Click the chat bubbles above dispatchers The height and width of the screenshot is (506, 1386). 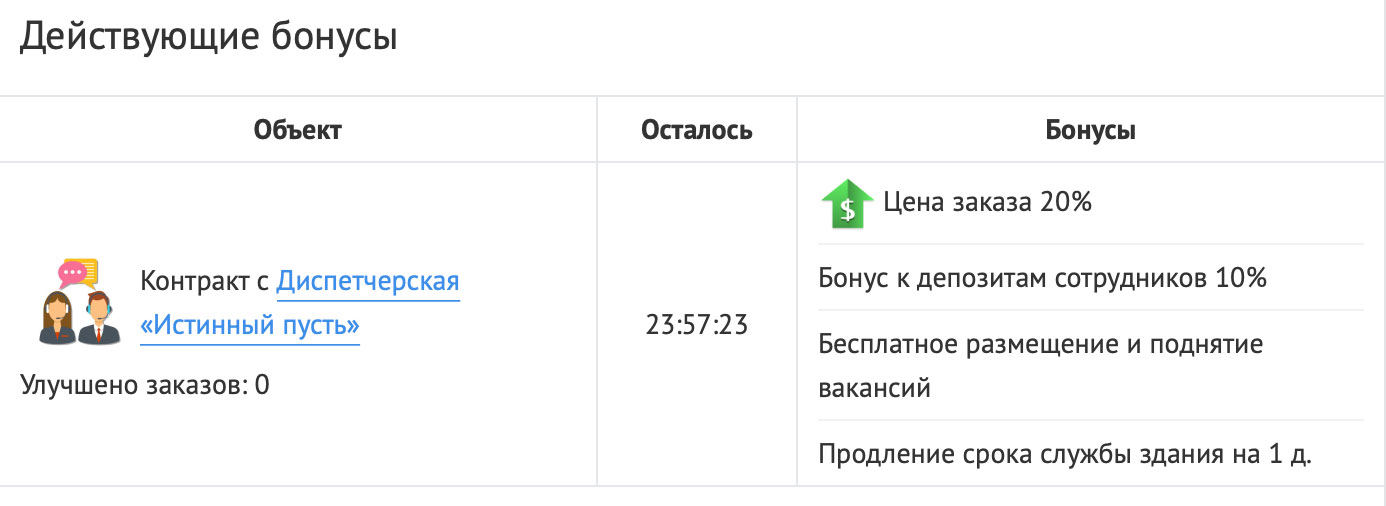pos(78,273)
